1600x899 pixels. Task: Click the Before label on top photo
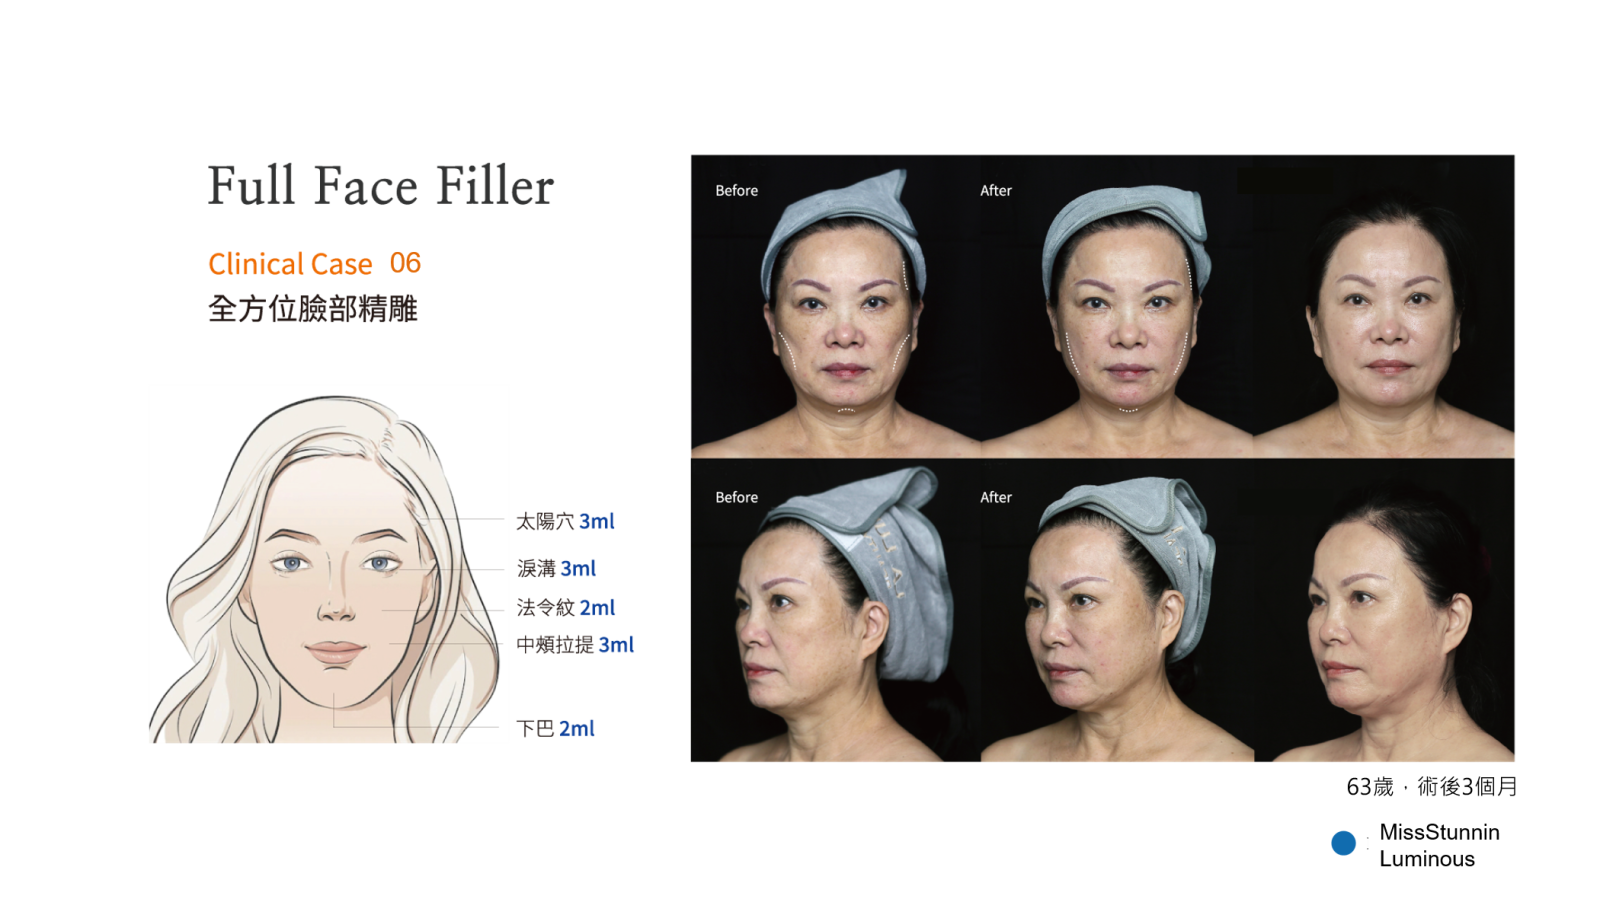(x=737, y=190)
